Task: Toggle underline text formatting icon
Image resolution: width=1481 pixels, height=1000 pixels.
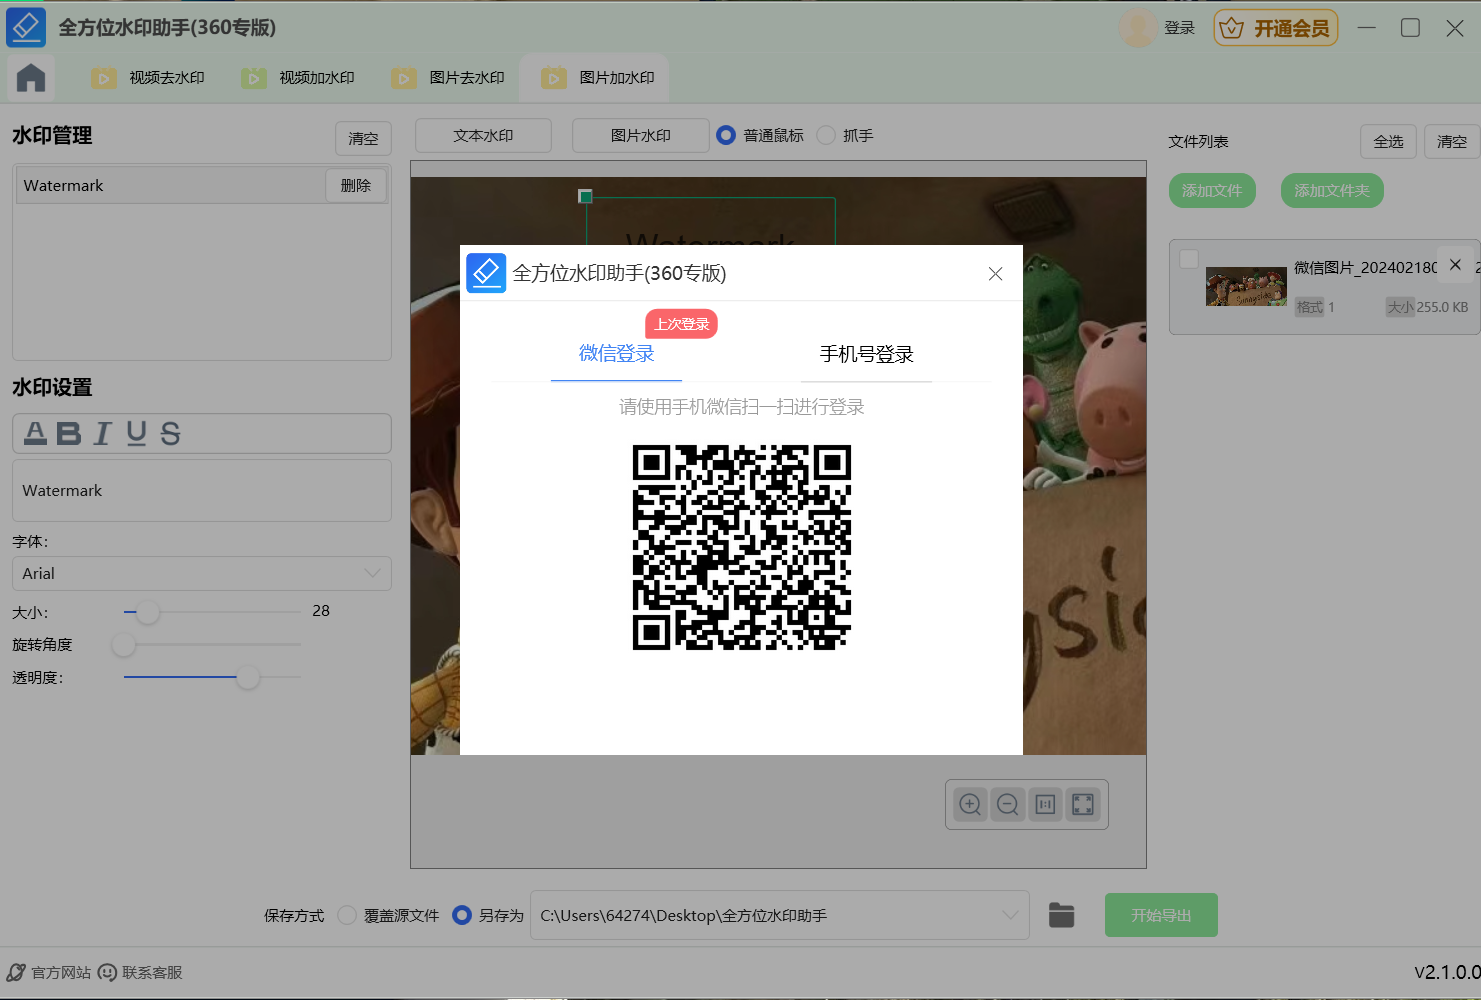Action: point(136,433)
